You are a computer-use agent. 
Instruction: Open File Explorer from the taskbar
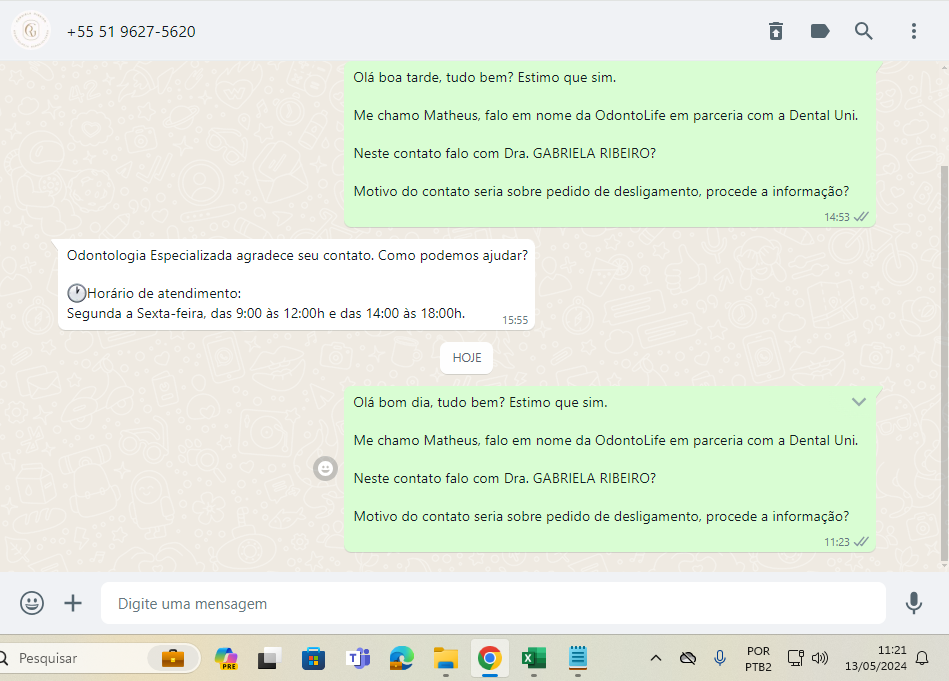point(445,658)
